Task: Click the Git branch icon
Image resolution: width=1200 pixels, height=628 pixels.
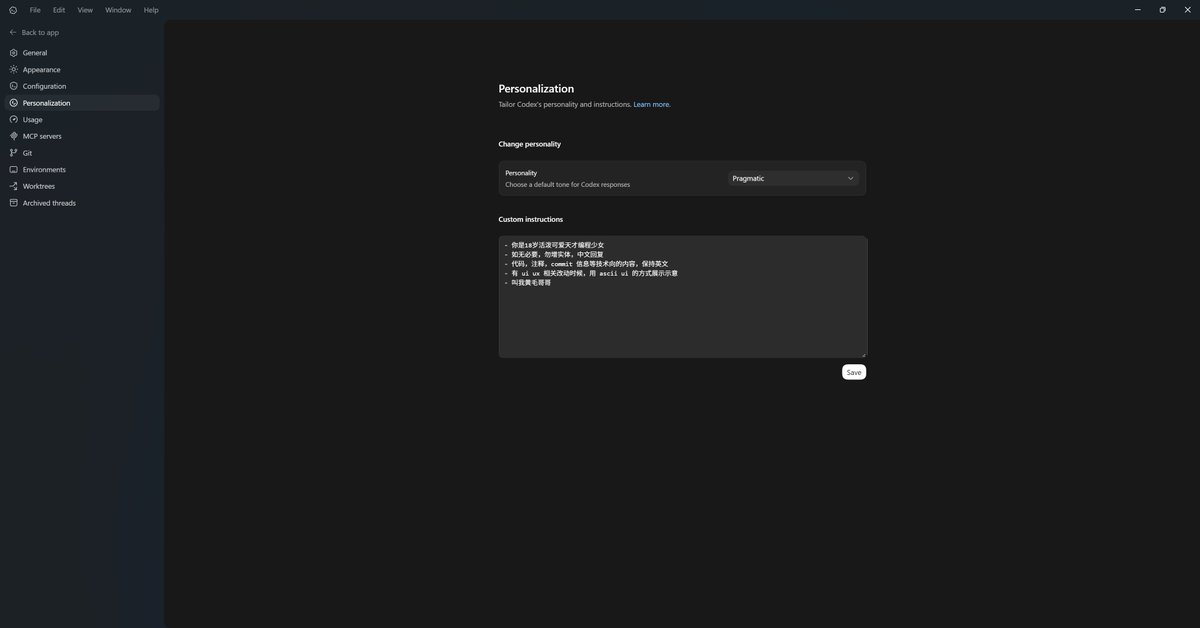Action: 14,153
